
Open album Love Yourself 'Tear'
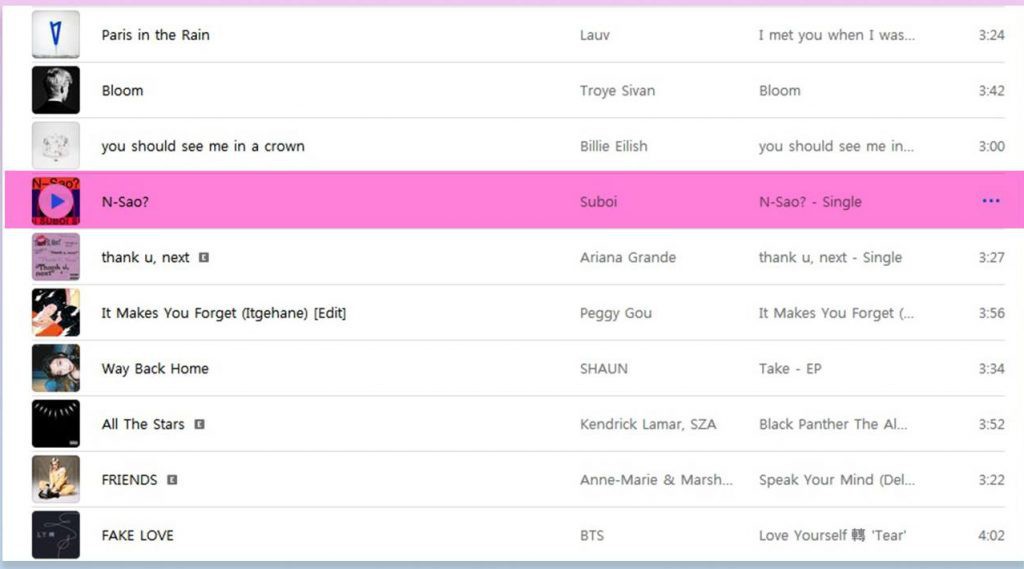point(832,535)
